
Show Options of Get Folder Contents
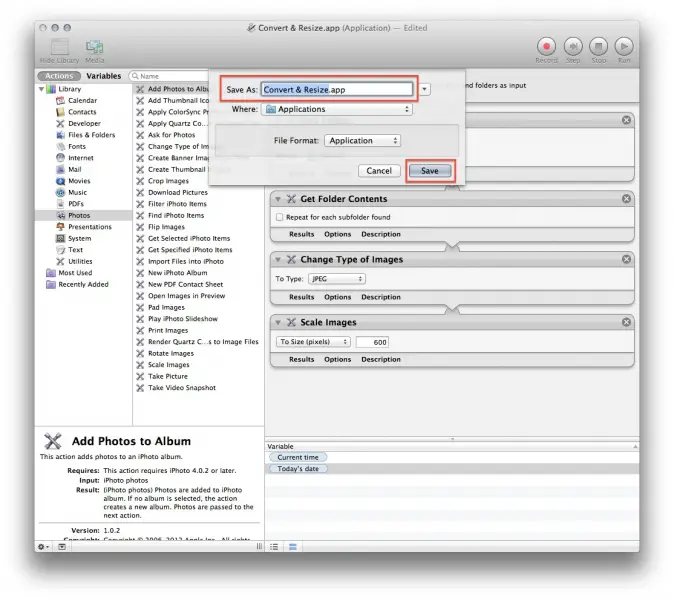[x=337, y=234]
